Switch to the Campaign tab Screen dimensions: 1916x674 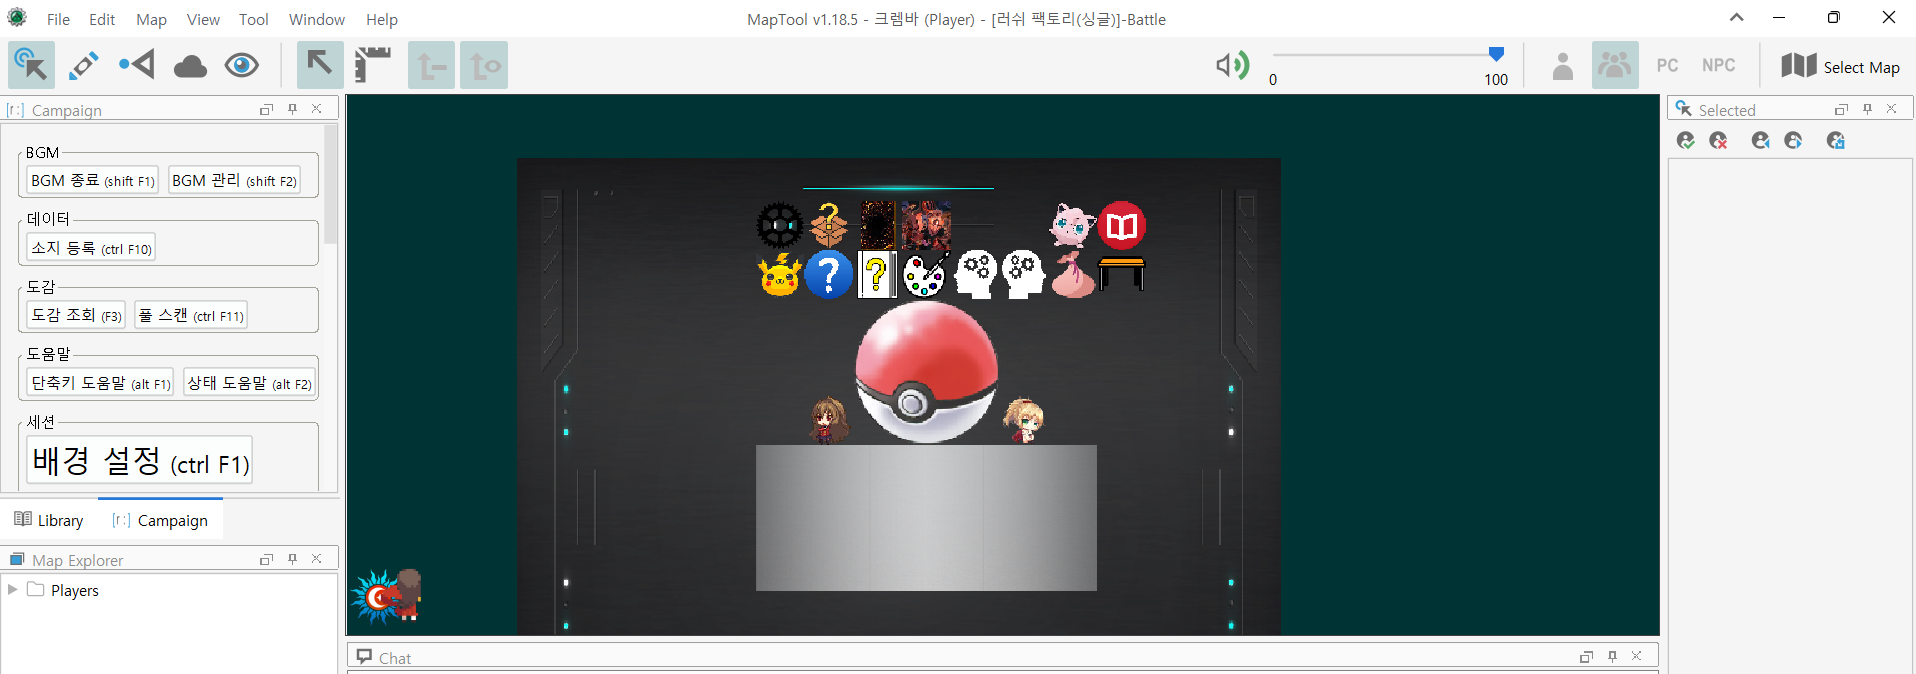(160, 520)
